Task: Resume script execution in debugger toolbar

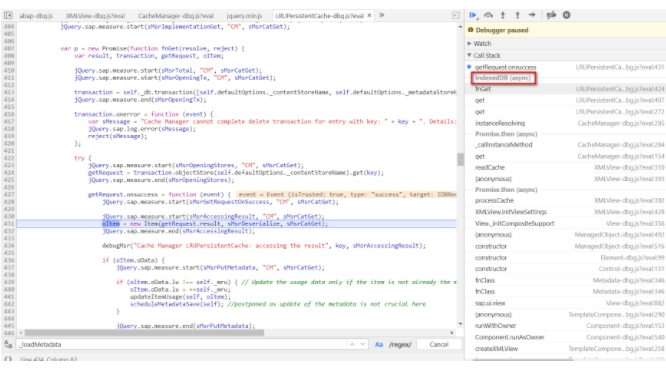Action: [x=473, y=15]
